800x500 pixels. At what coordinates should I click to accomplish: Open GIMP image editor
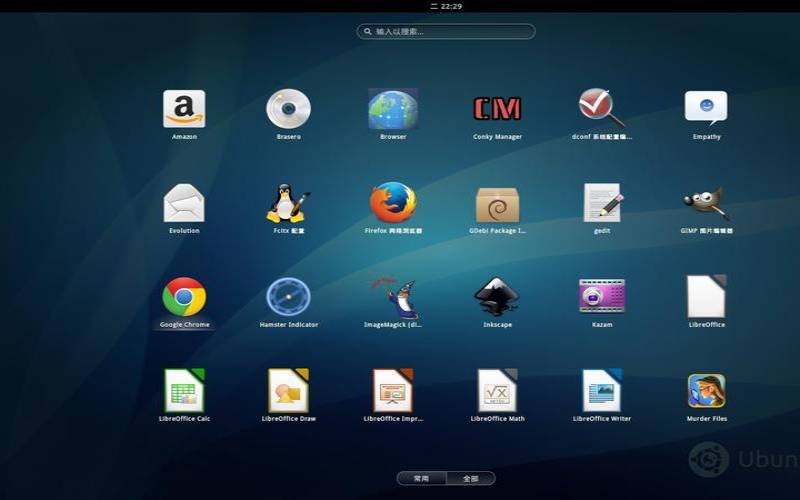coord(707,203)
